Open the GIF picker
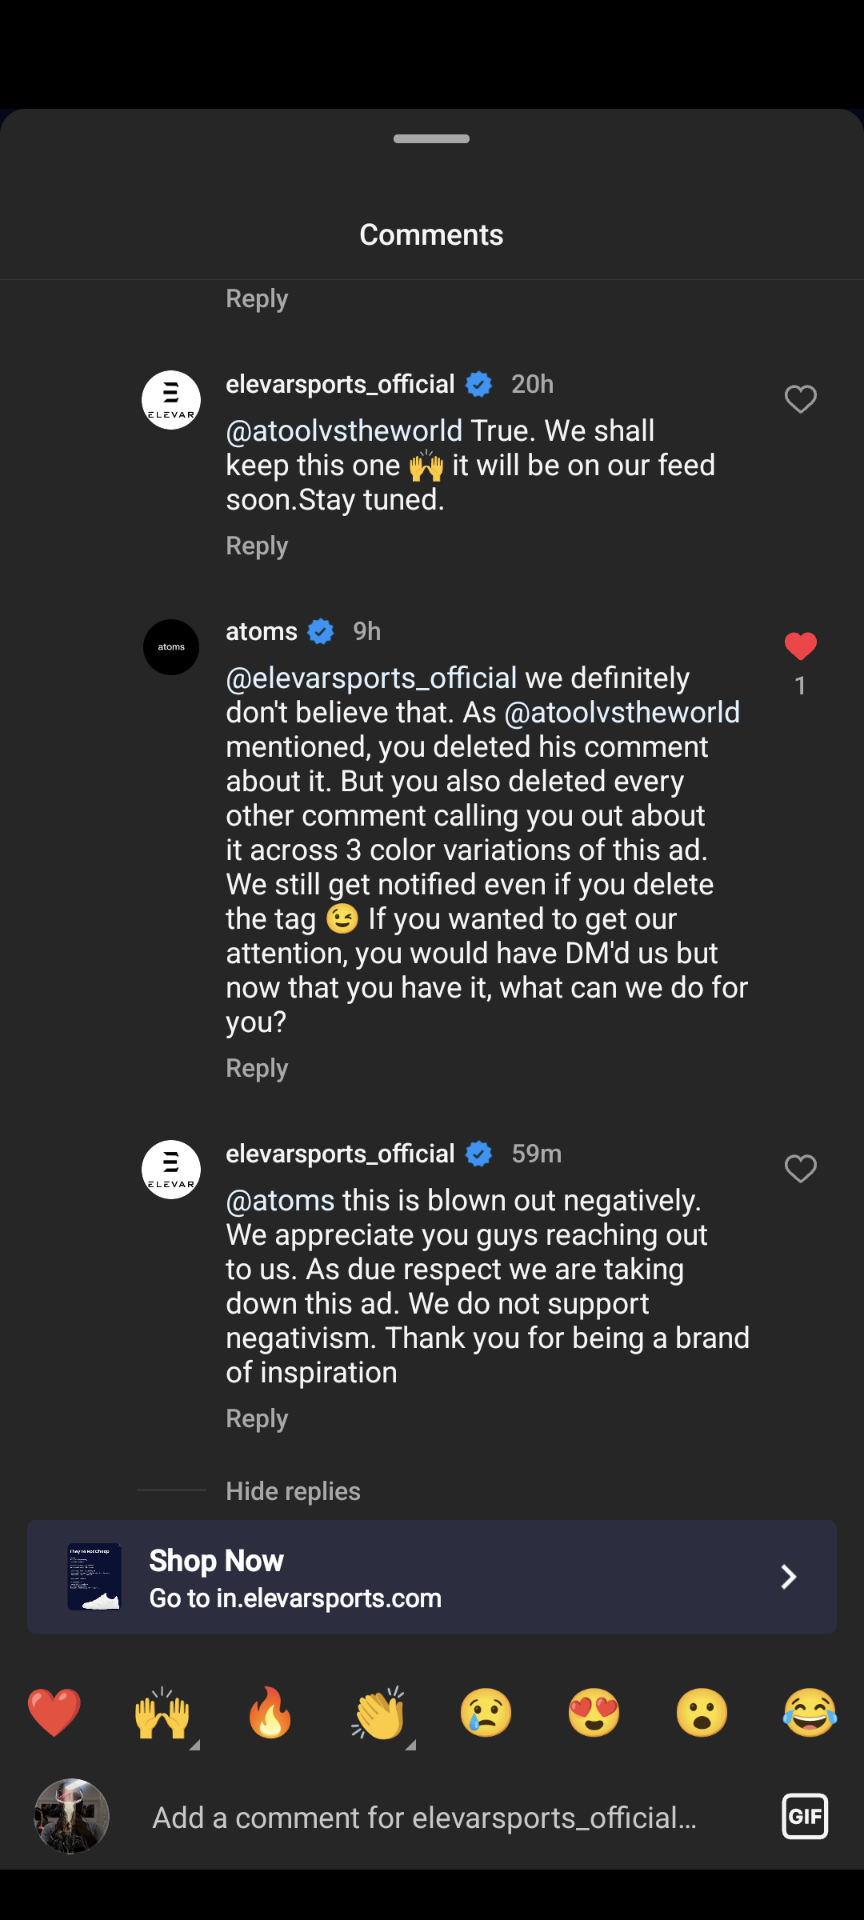This screenshot has height=1920, width=864. click(x=804, y=1816)
